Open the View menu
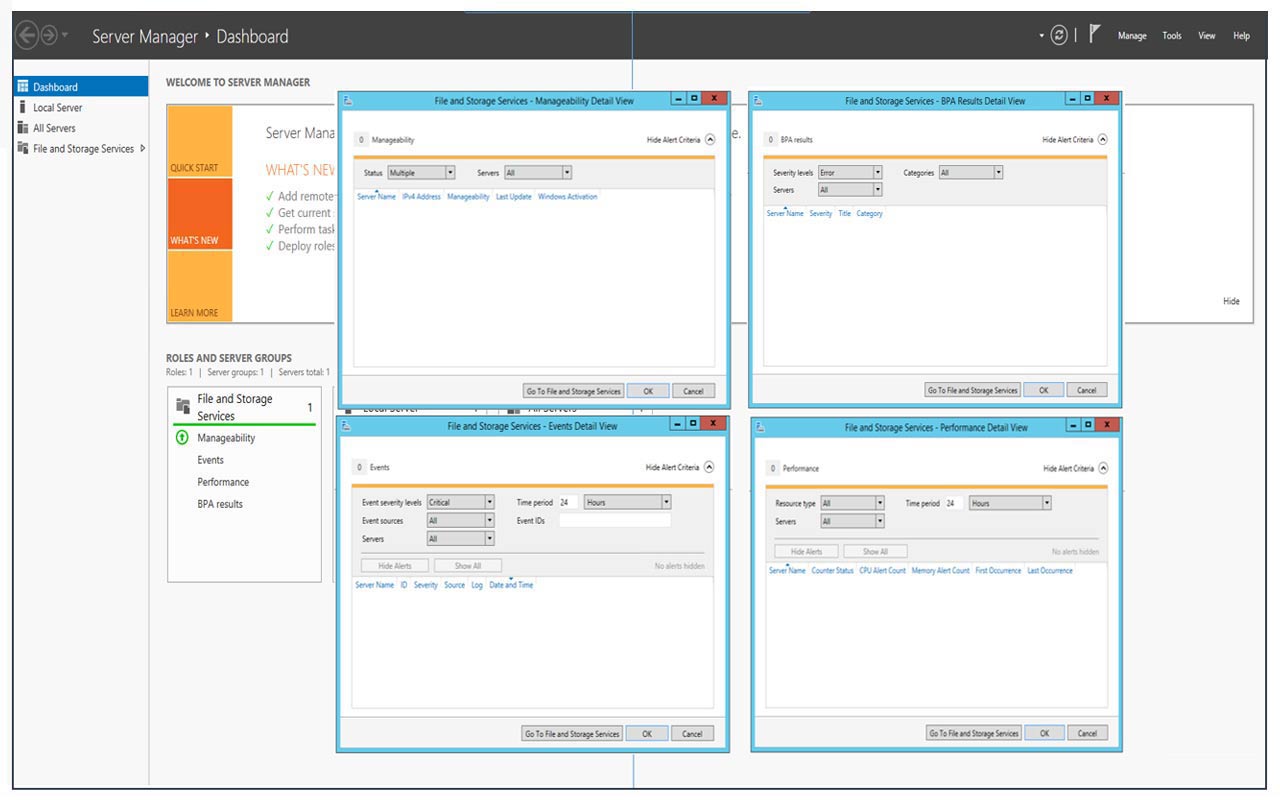1280x801 pixels. [x=1207, y=36]
